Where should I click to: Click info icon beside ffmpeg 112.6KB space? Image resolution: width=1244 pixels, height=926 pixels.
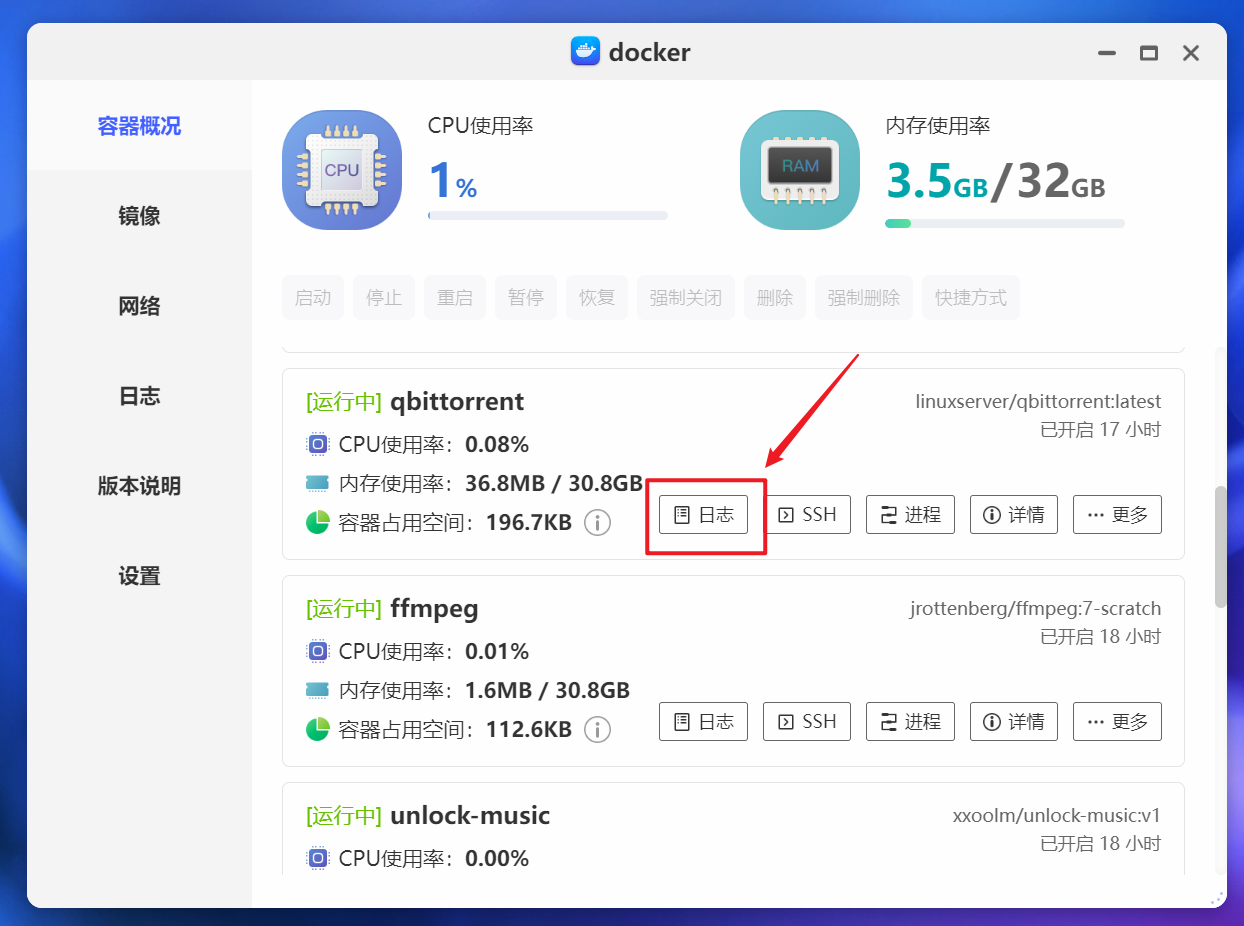tap(597, 729)
